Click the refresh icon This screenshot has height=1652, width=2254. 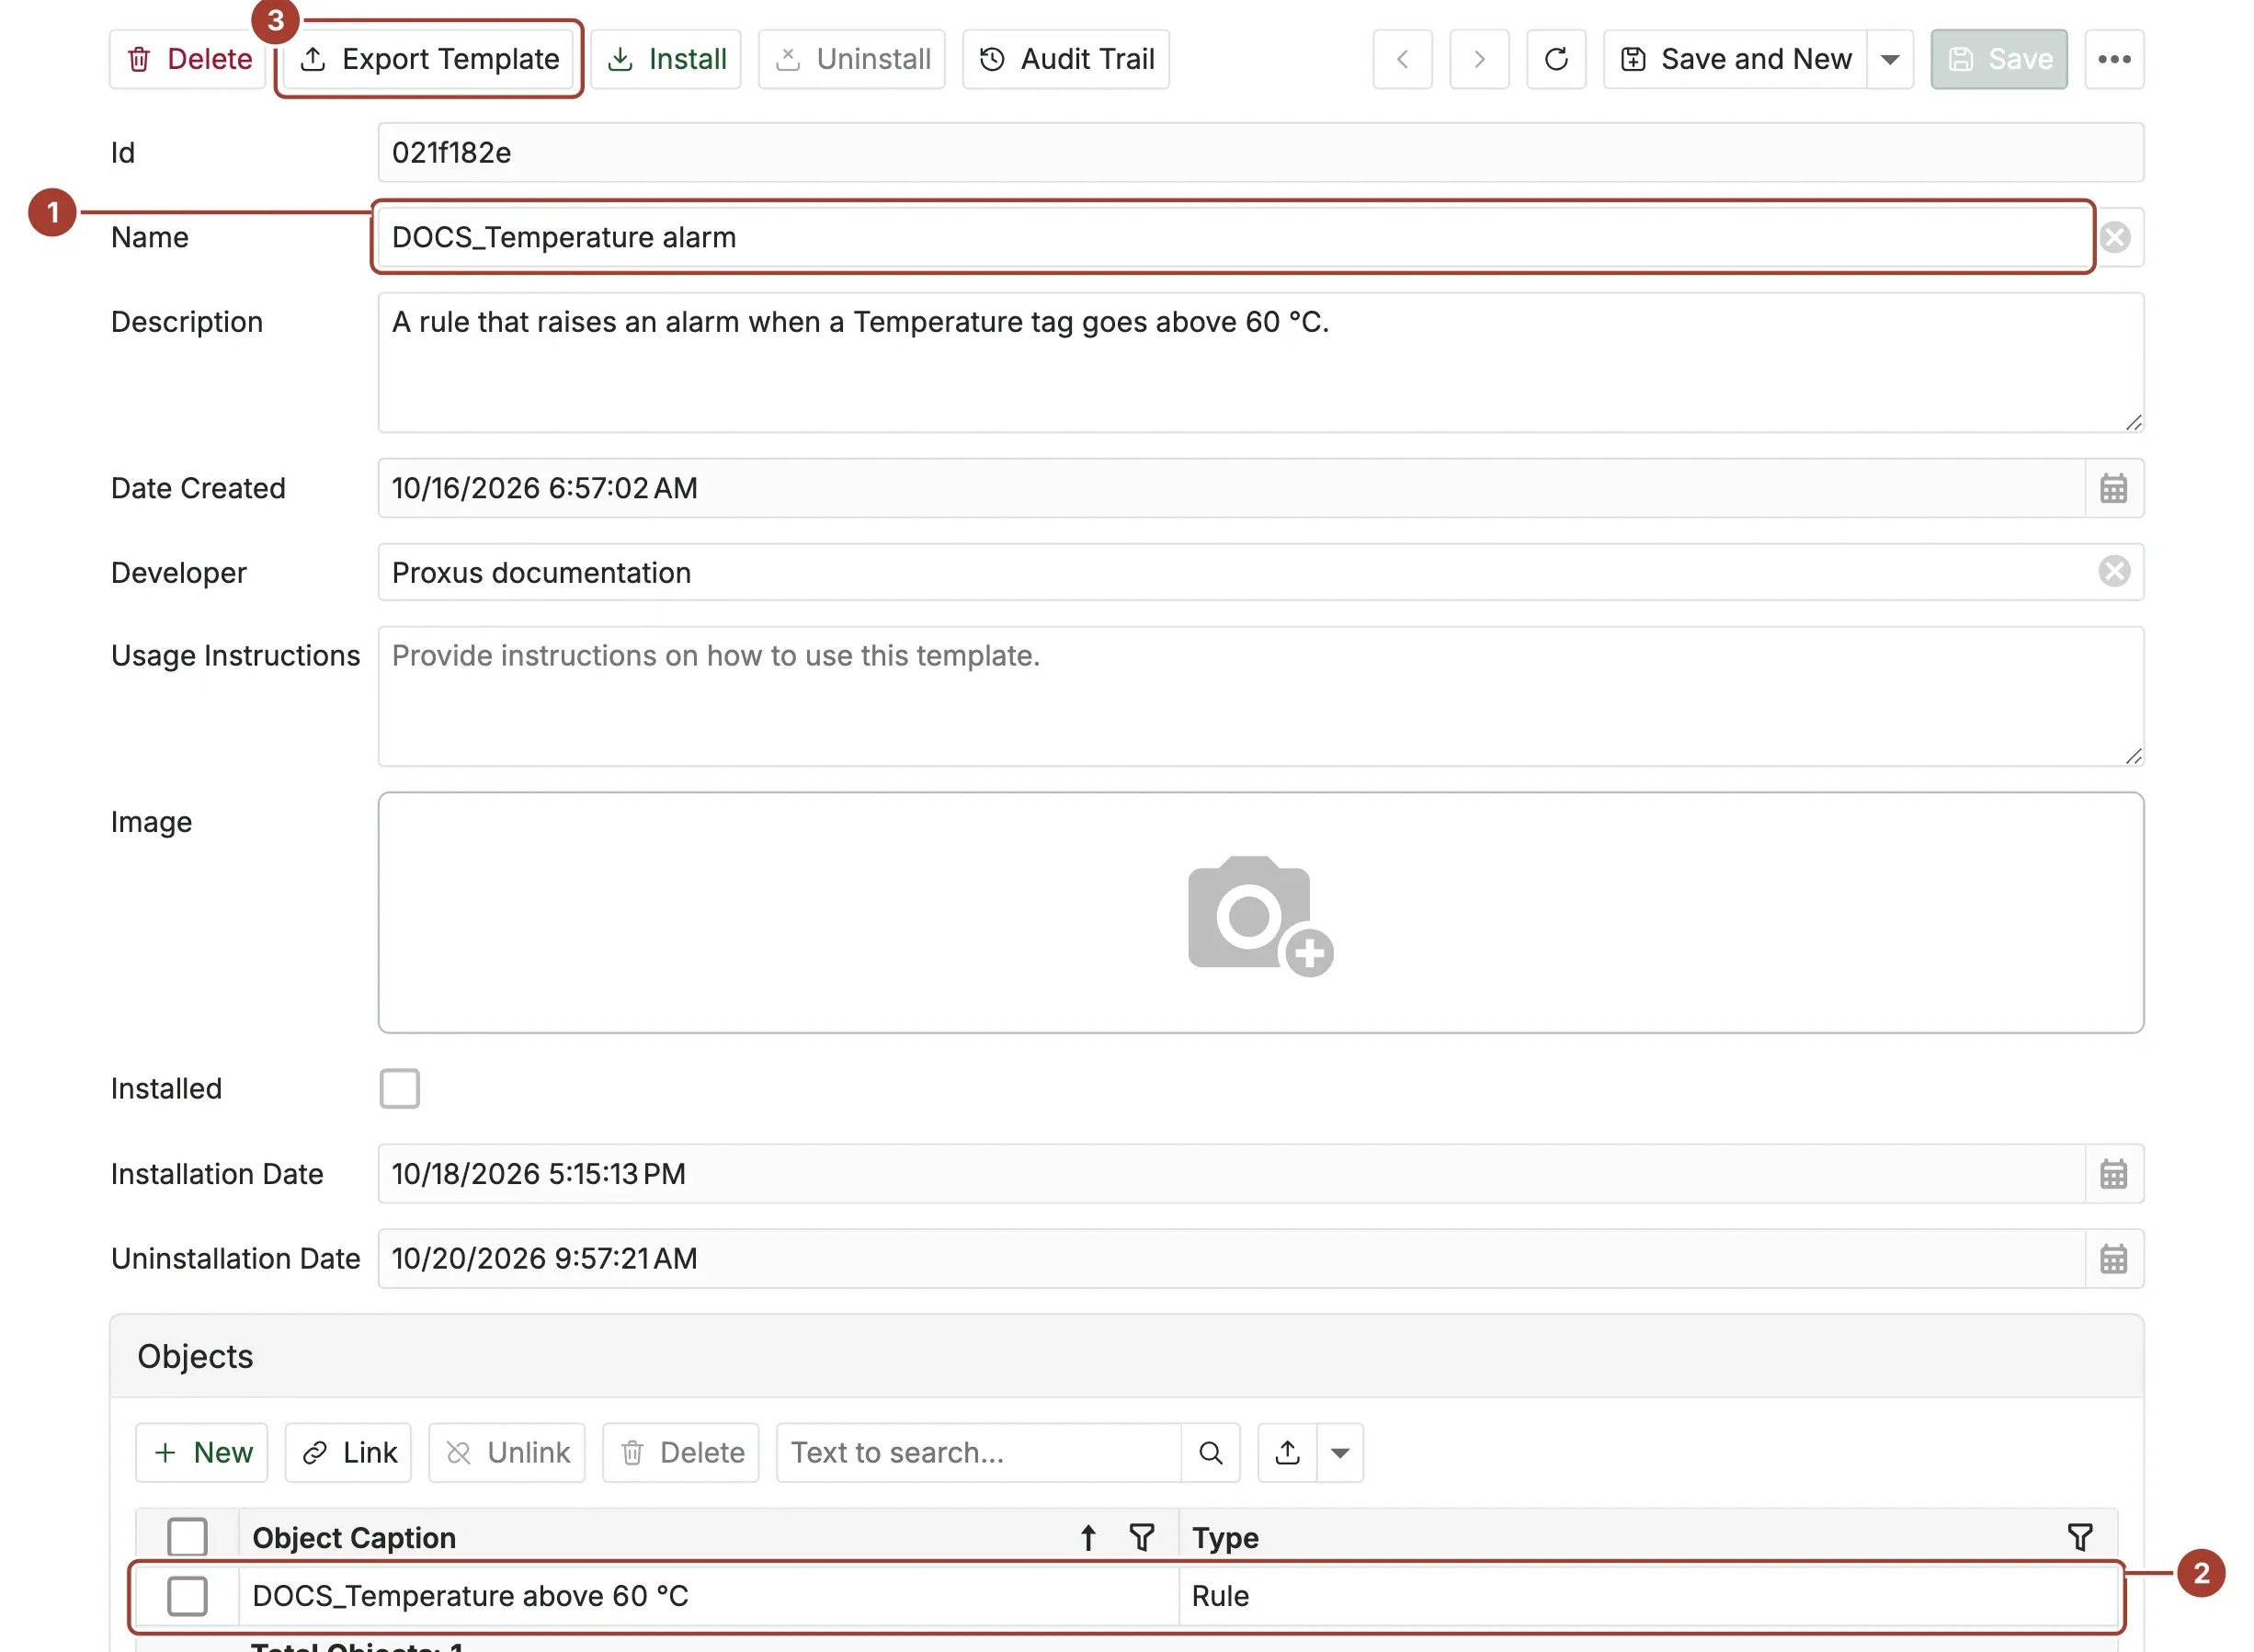click(1557, 59)
